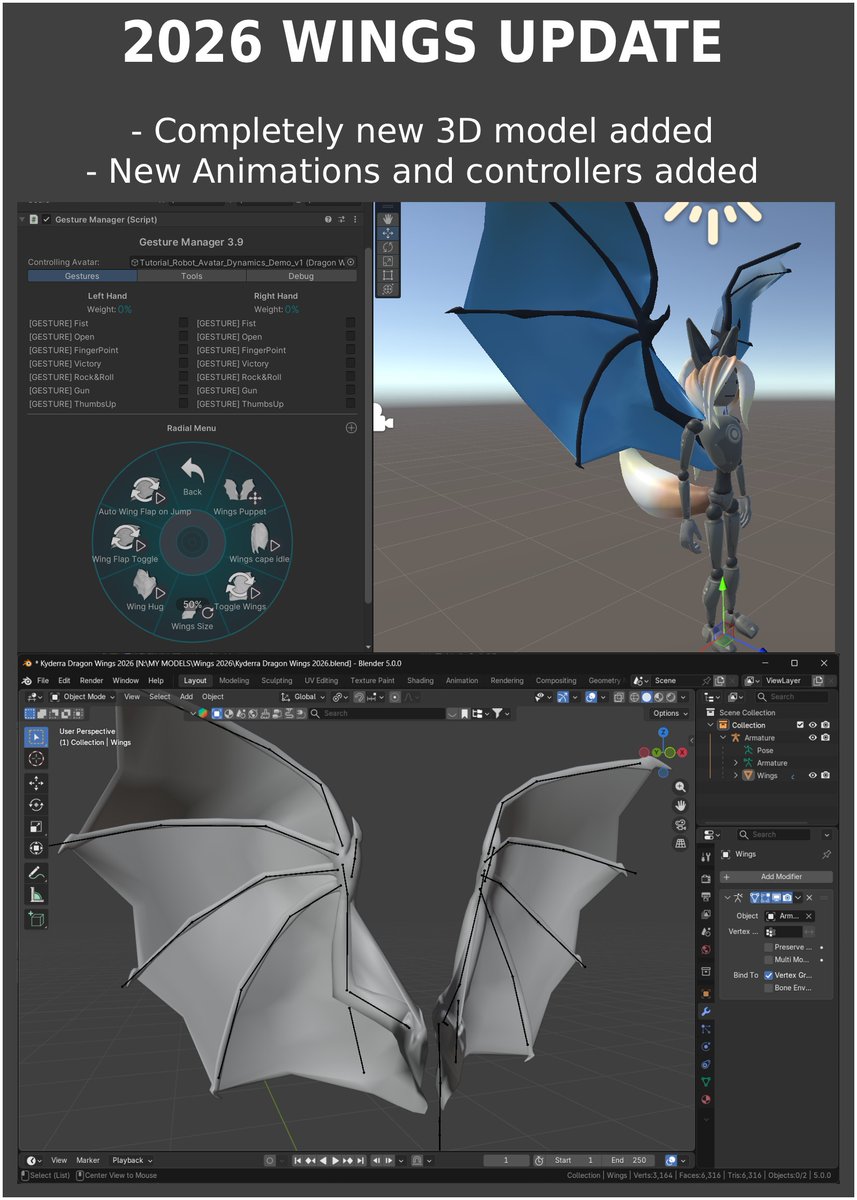Open Gesture Manager three-dot context menu

tap(354, 219)
